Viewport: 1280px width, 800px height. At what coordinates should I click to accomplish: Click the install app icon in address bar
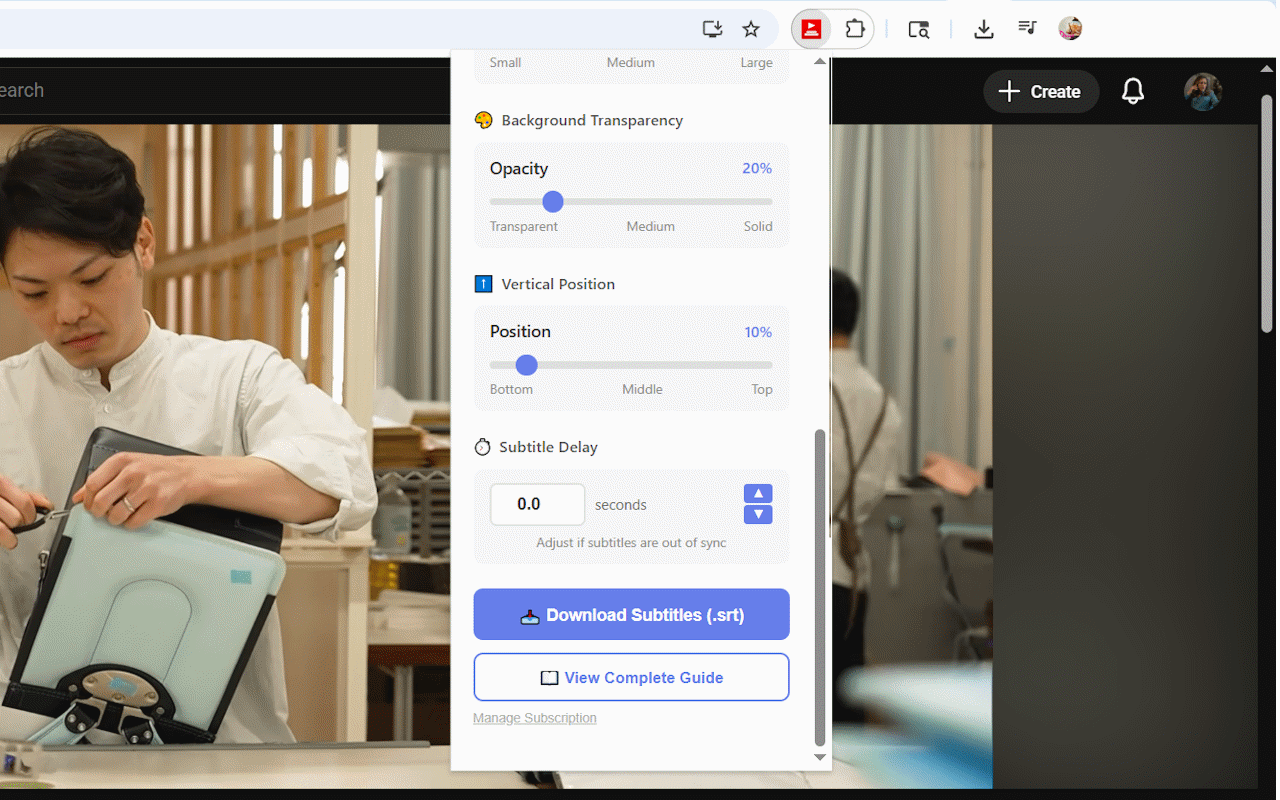pyautogui.click(x=712, y=29)
